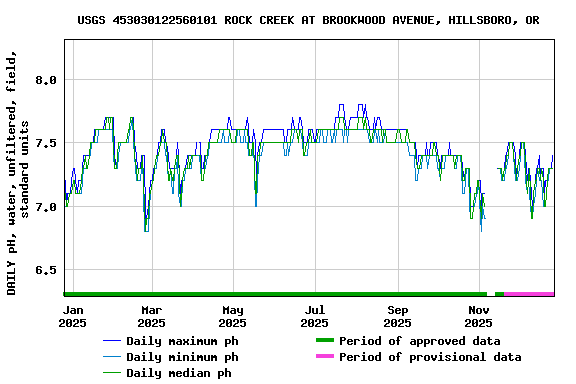
Task: Click the Mar 2025 x-axis label
Action: coord(152,317)
